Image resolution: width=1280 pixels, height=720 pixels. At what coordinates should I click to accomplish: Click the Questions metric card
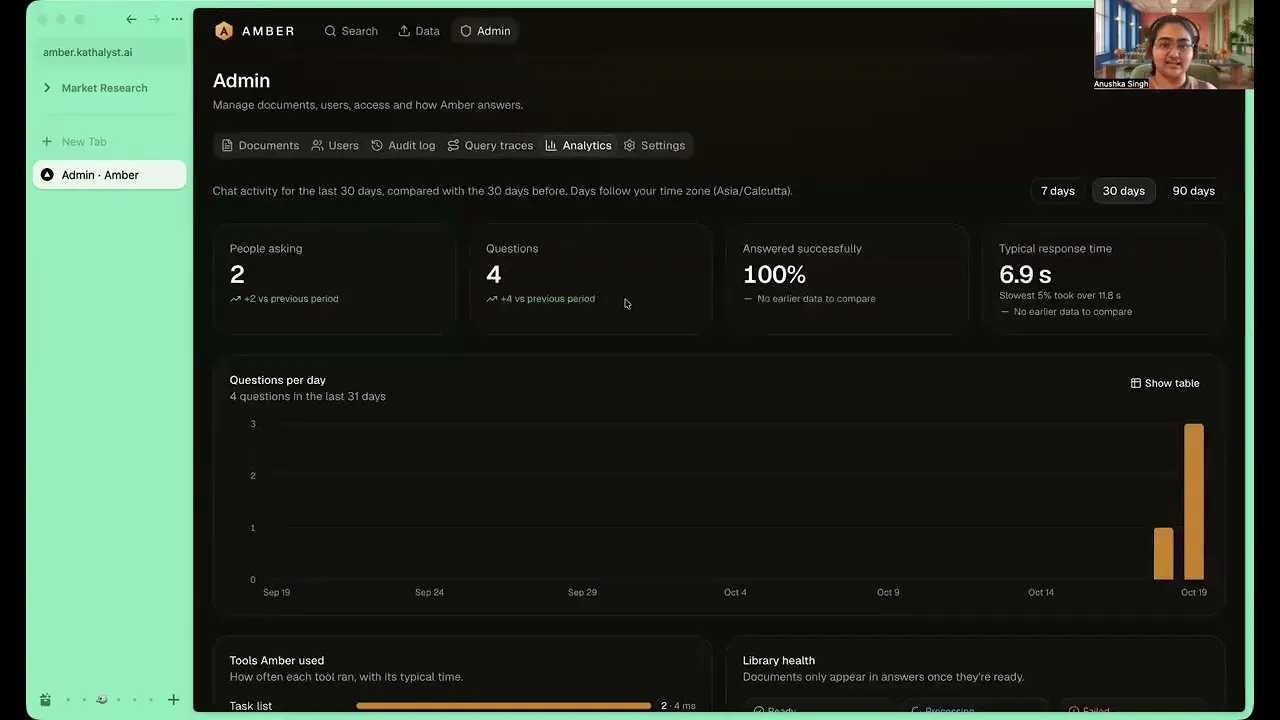tap(590, 279)
